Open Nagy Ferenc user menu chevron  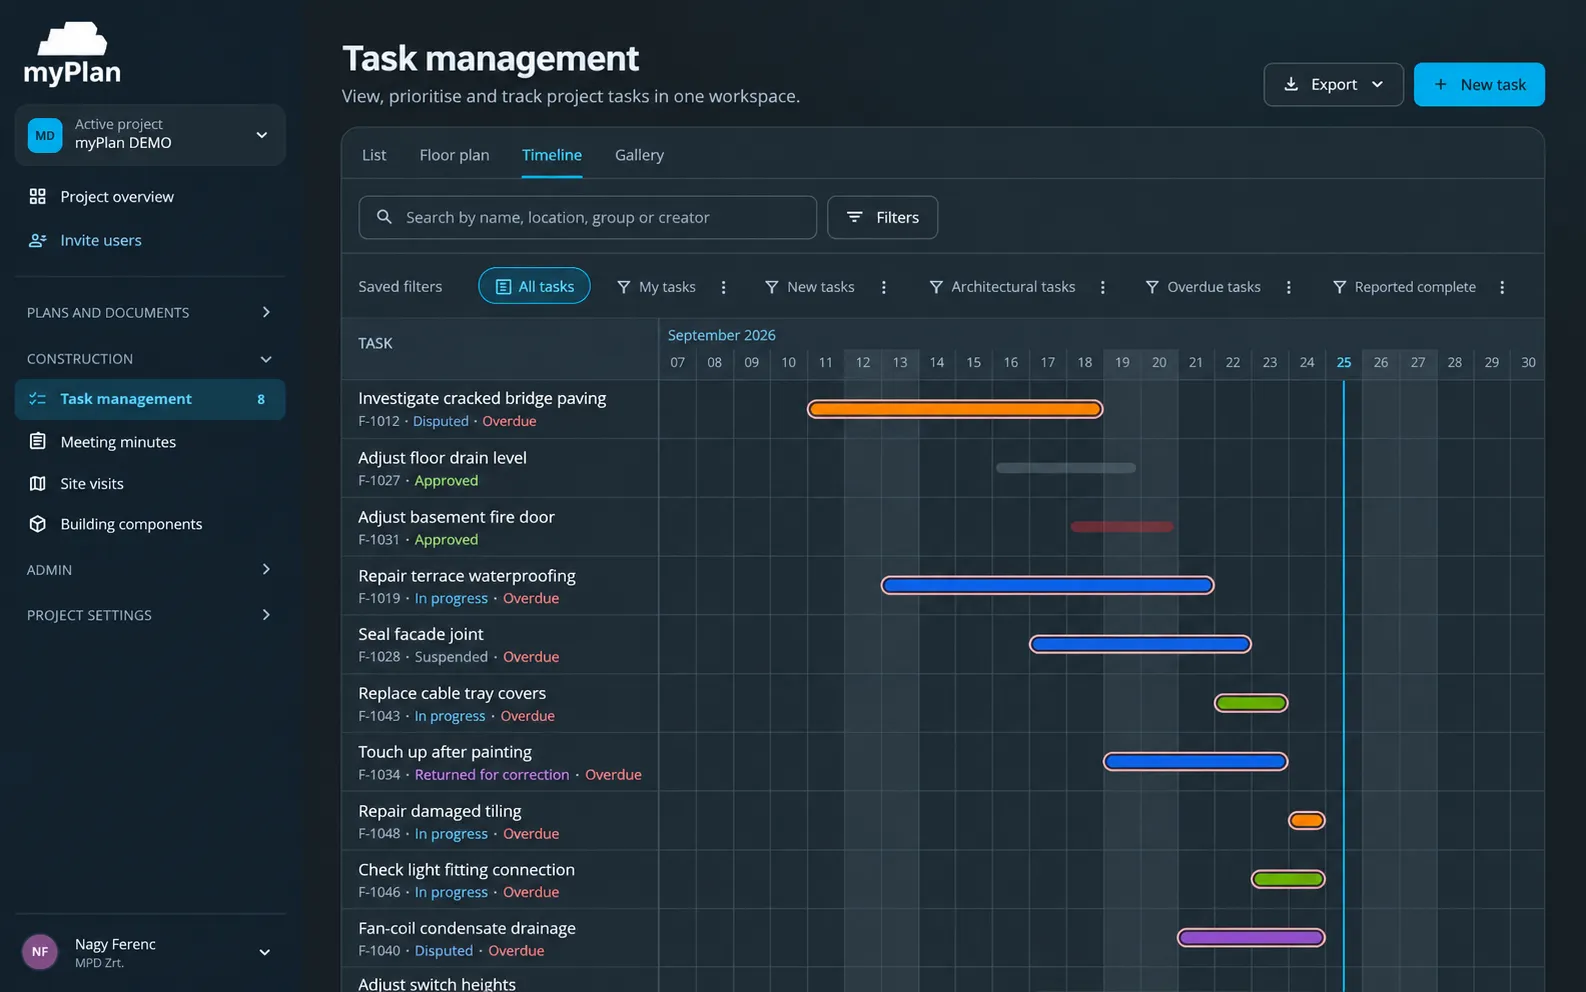265,952
